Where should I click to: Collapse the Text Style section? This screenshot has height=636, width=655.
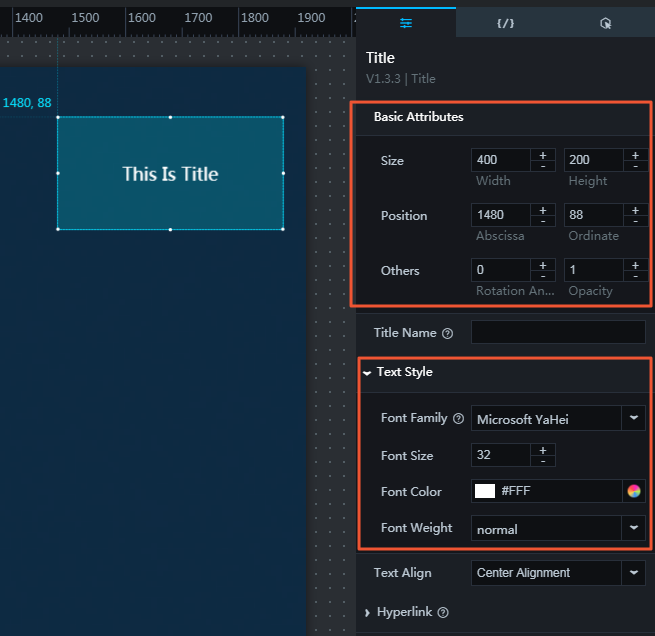point(367,372)
